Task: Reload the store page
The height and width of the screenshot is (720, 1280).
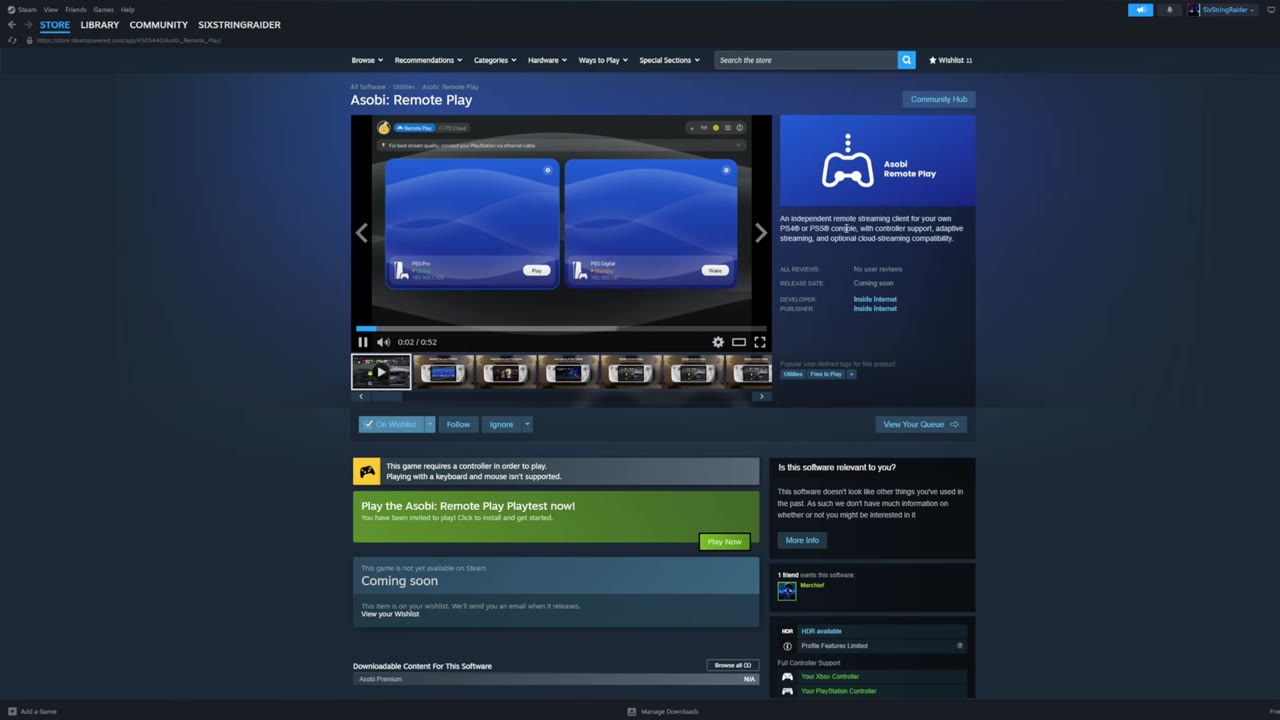Action: coord(12,40)
